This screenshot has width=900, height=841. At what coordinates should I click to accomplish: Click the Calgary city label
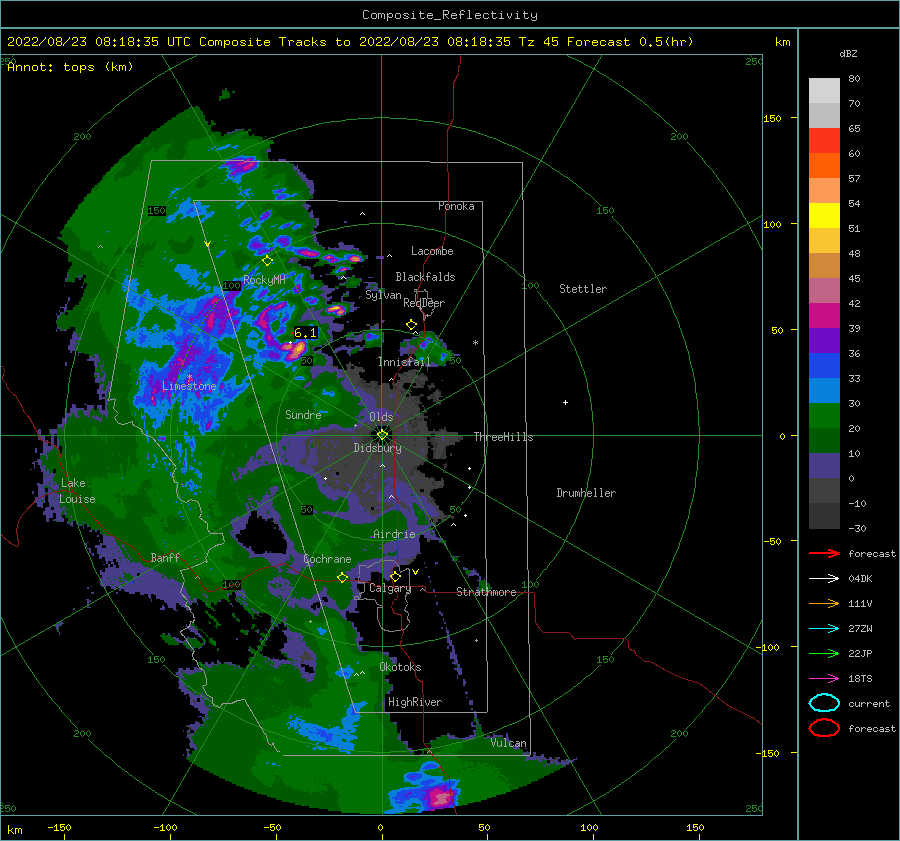pos(390,588)
